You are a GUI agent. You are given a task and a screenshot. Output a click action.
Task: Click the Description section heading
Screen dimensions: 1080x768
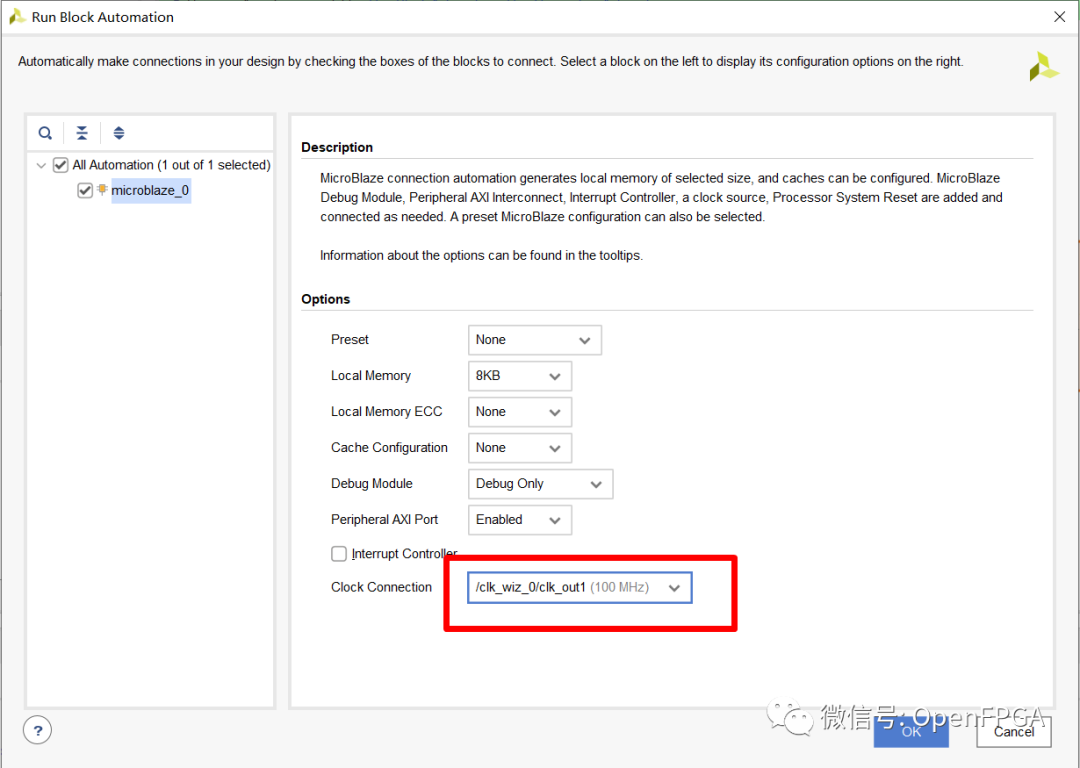click(x=337, y=147)
